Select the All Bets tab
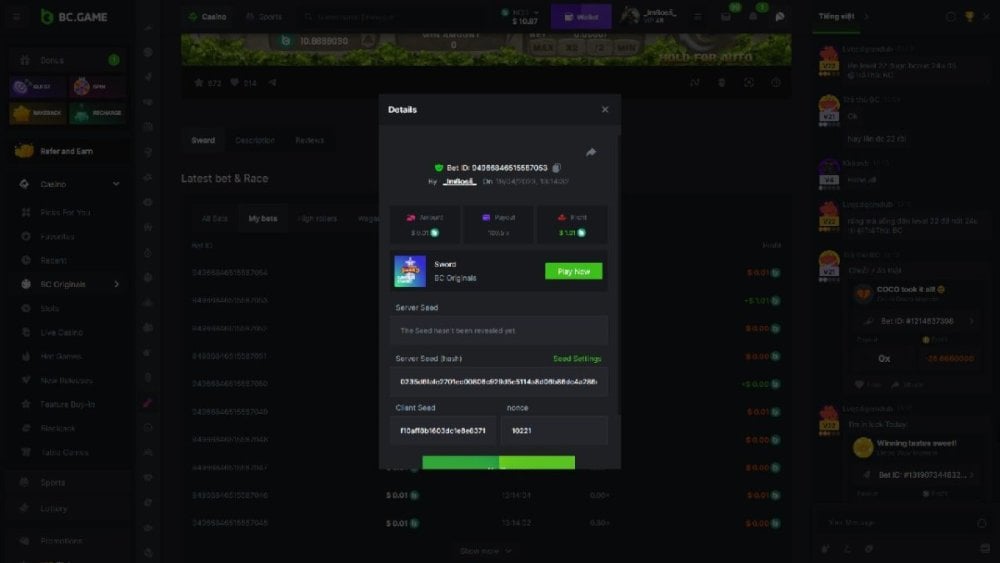Viewport: 1000px width, 563px height. pyautogui.click(x=214, y=218)
